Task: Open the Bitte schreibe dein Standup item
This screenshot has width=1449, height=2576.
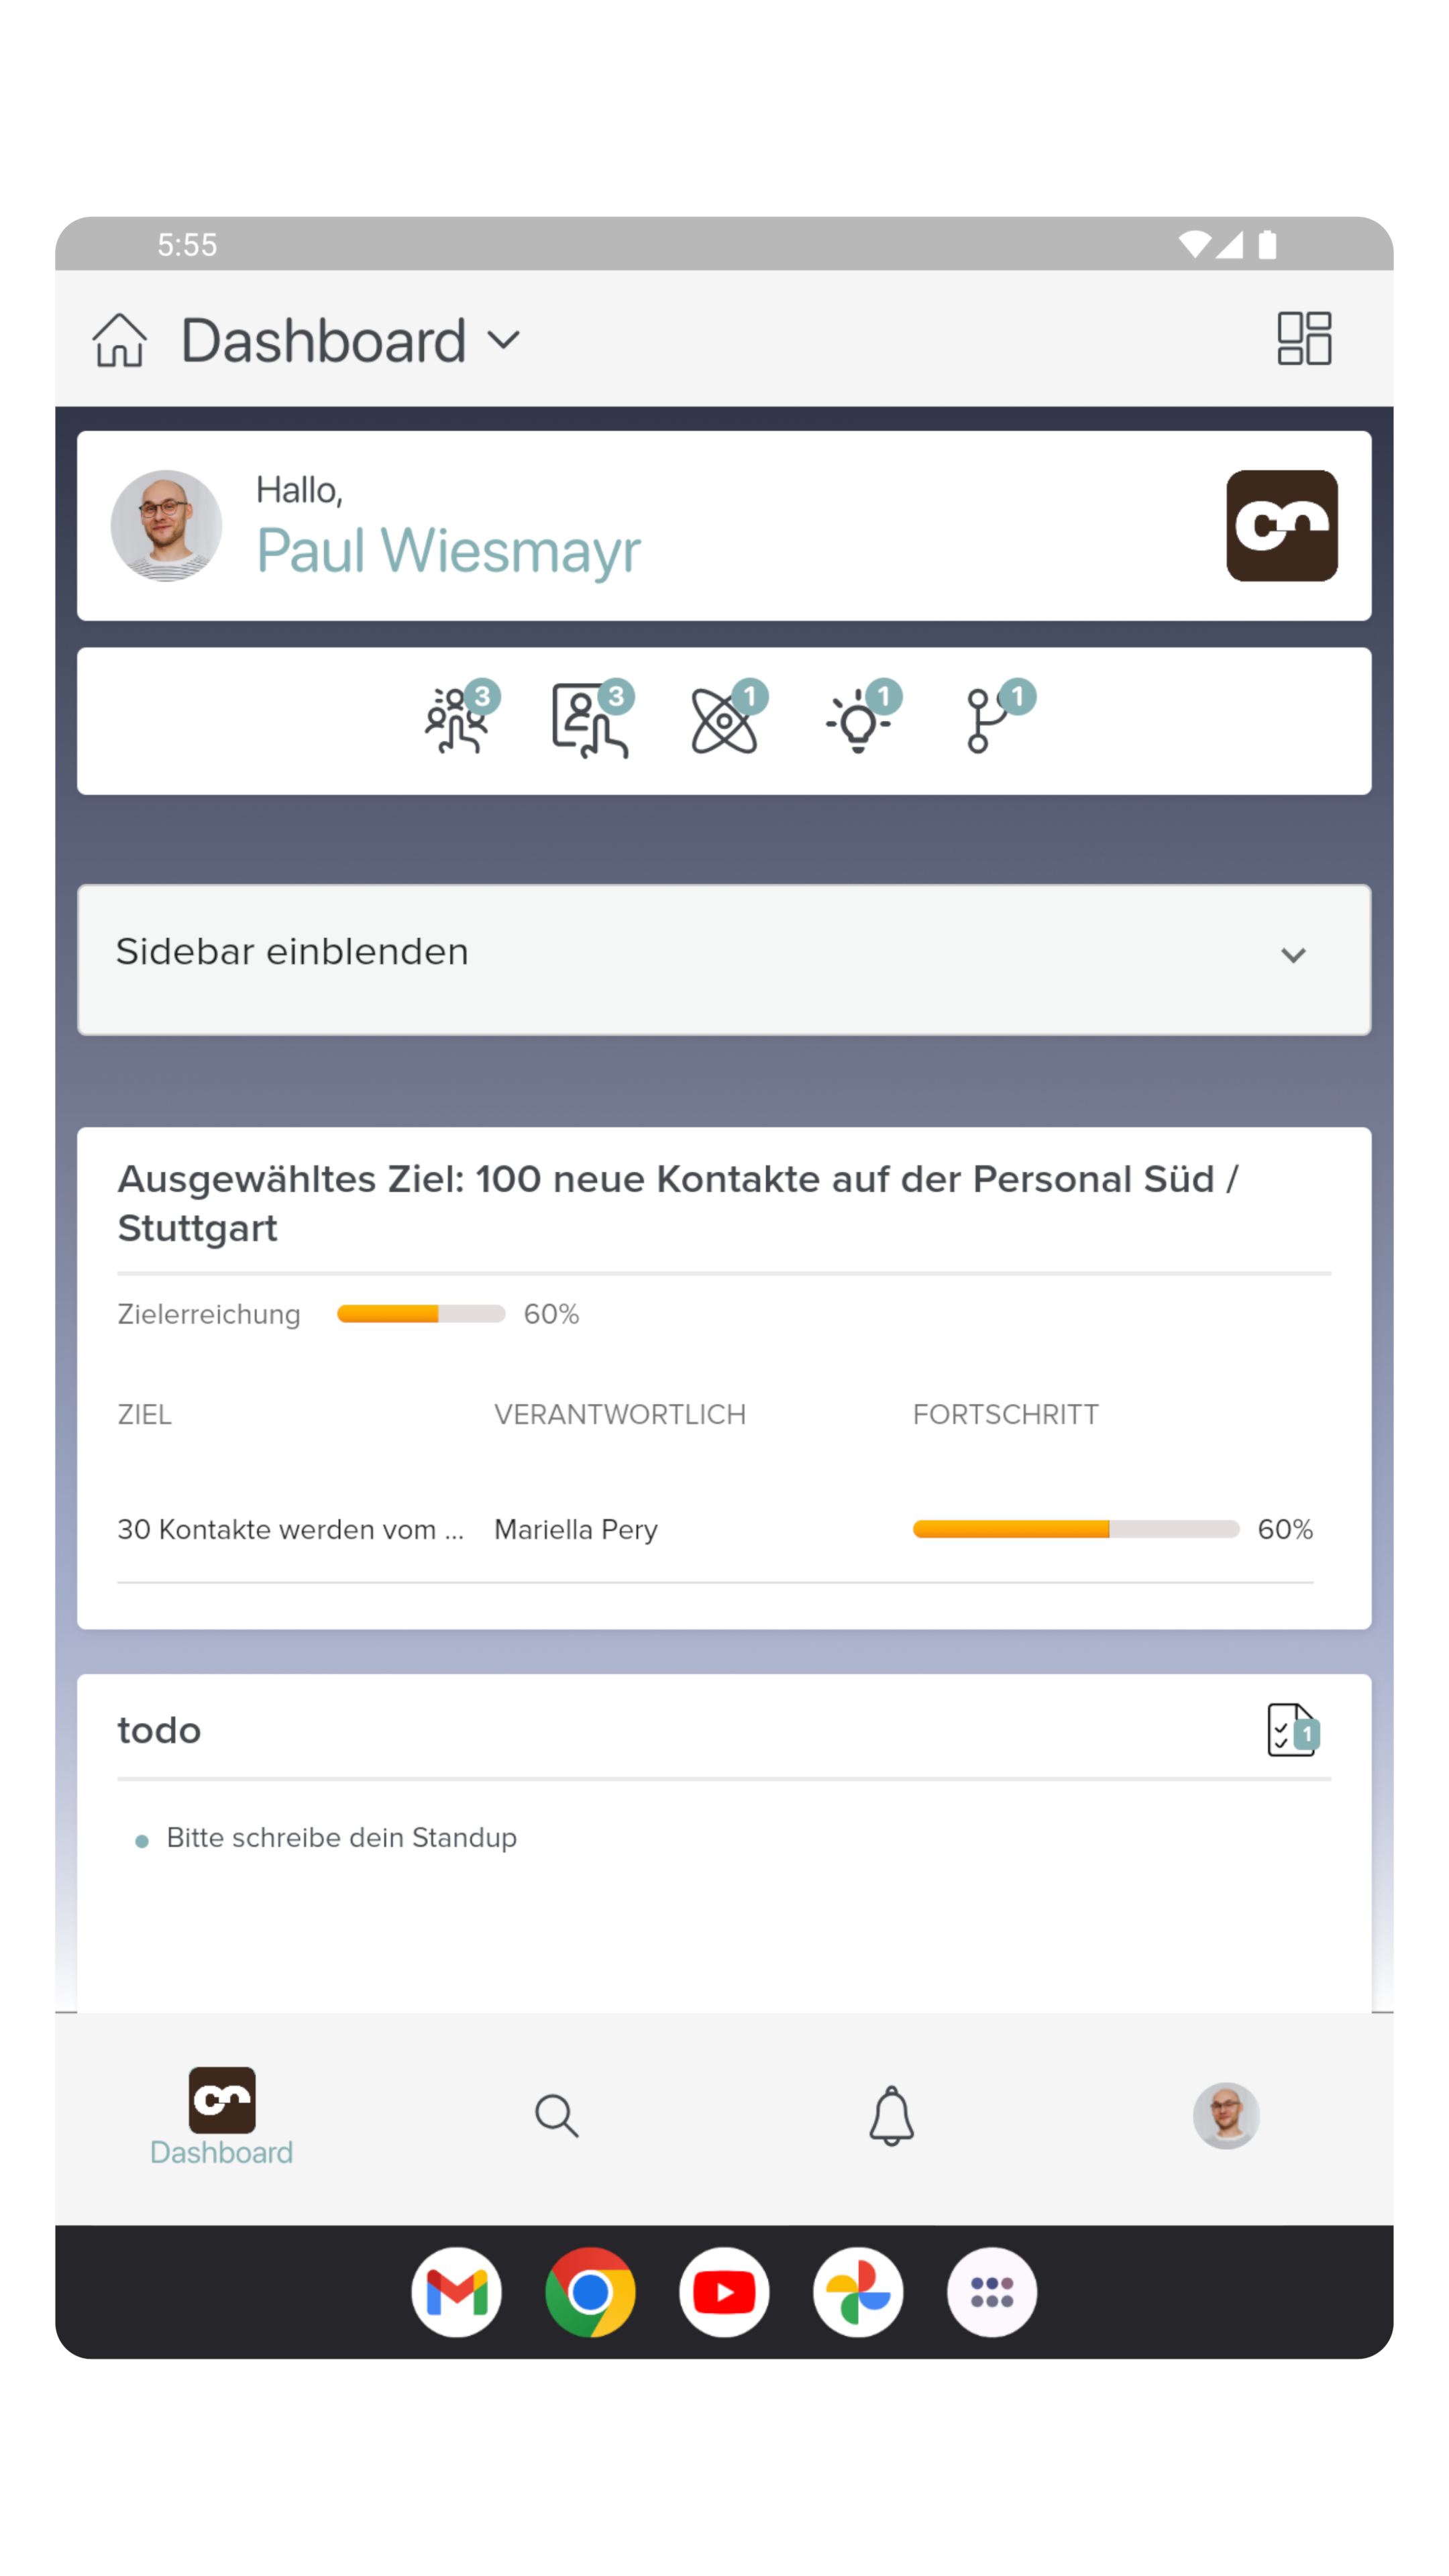Action: tap(341, 1837)
